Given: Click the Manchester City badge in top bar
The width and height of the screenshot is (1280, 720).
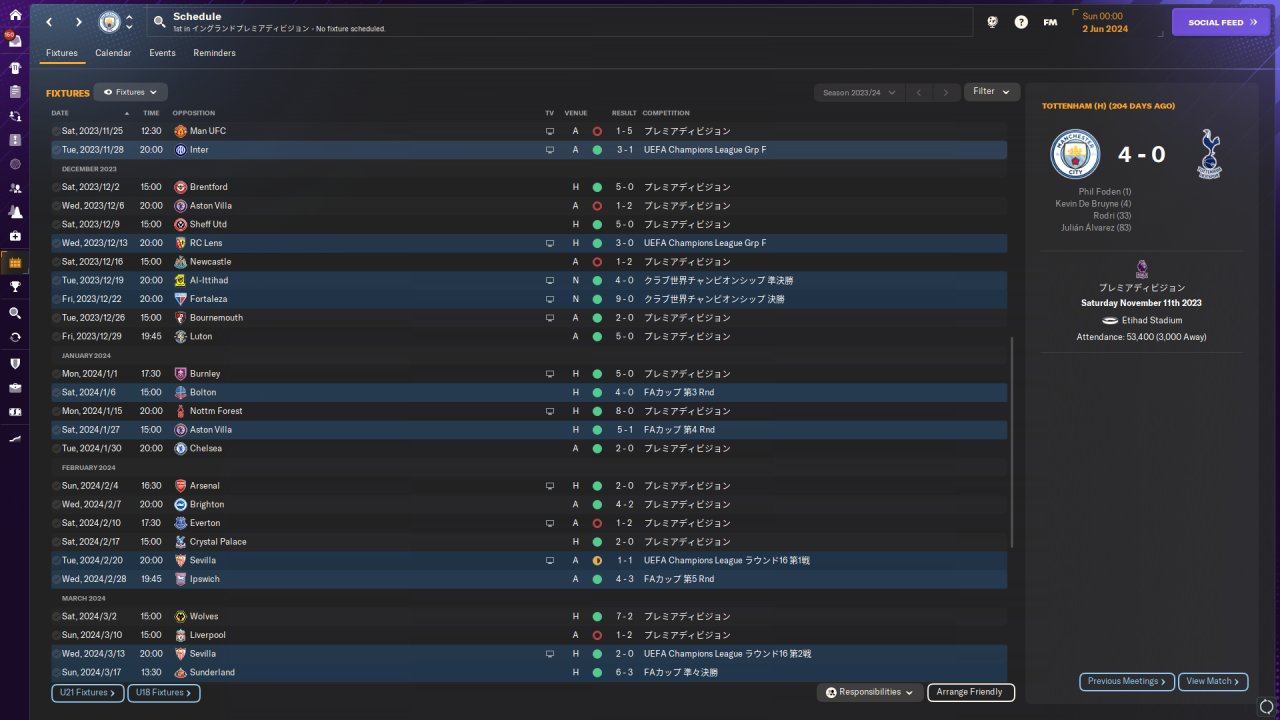Looking at the screenshot, I should 108,22.
